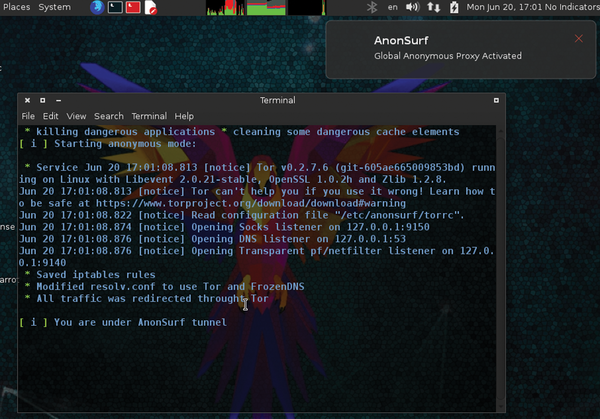600x419 pixels.
Task: Click the torproject.org download warning URL
Action: coord(251,203)
